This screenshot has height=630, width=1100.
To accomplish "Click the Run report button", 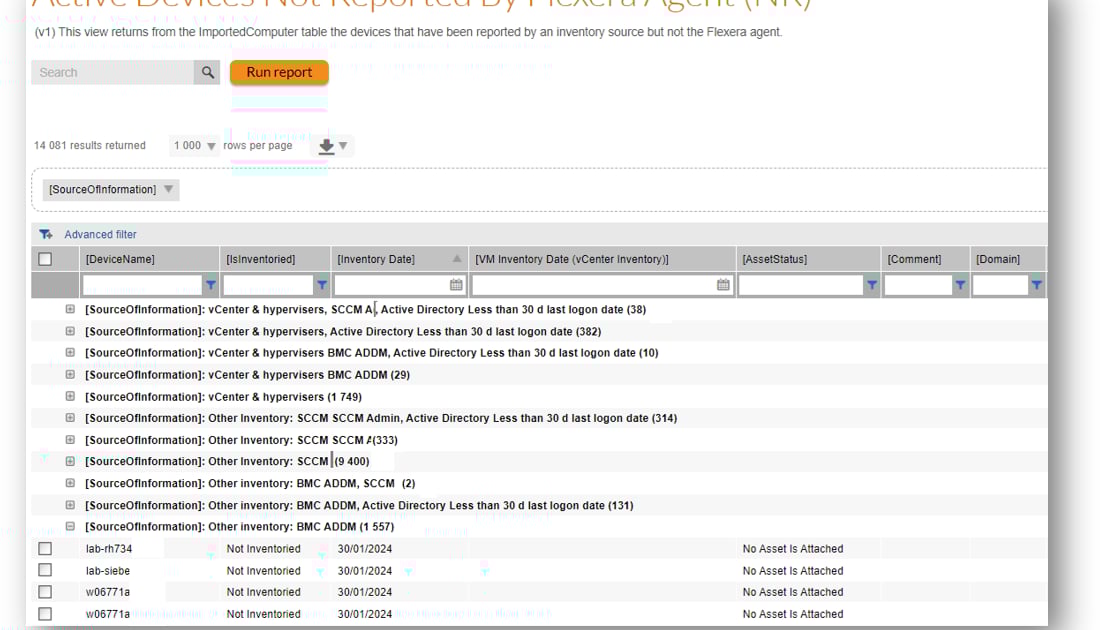I will pyautogui.click(x=279, y=72).
